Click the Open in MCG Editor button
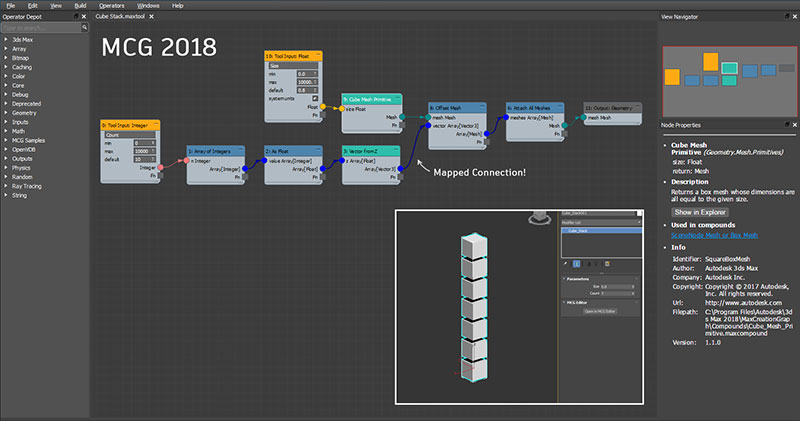 600,311
